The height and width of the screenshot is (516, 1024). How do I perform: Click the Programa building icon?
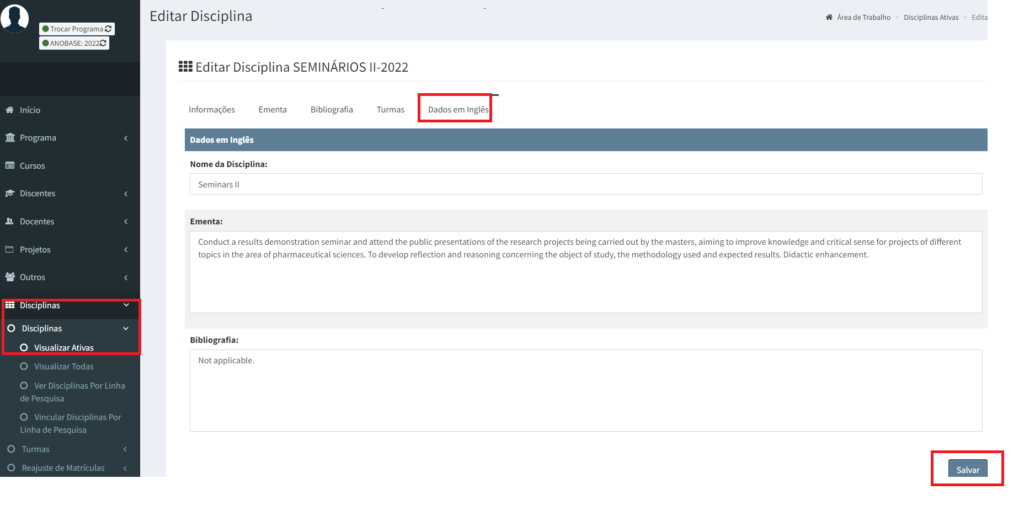coord(10,138)
